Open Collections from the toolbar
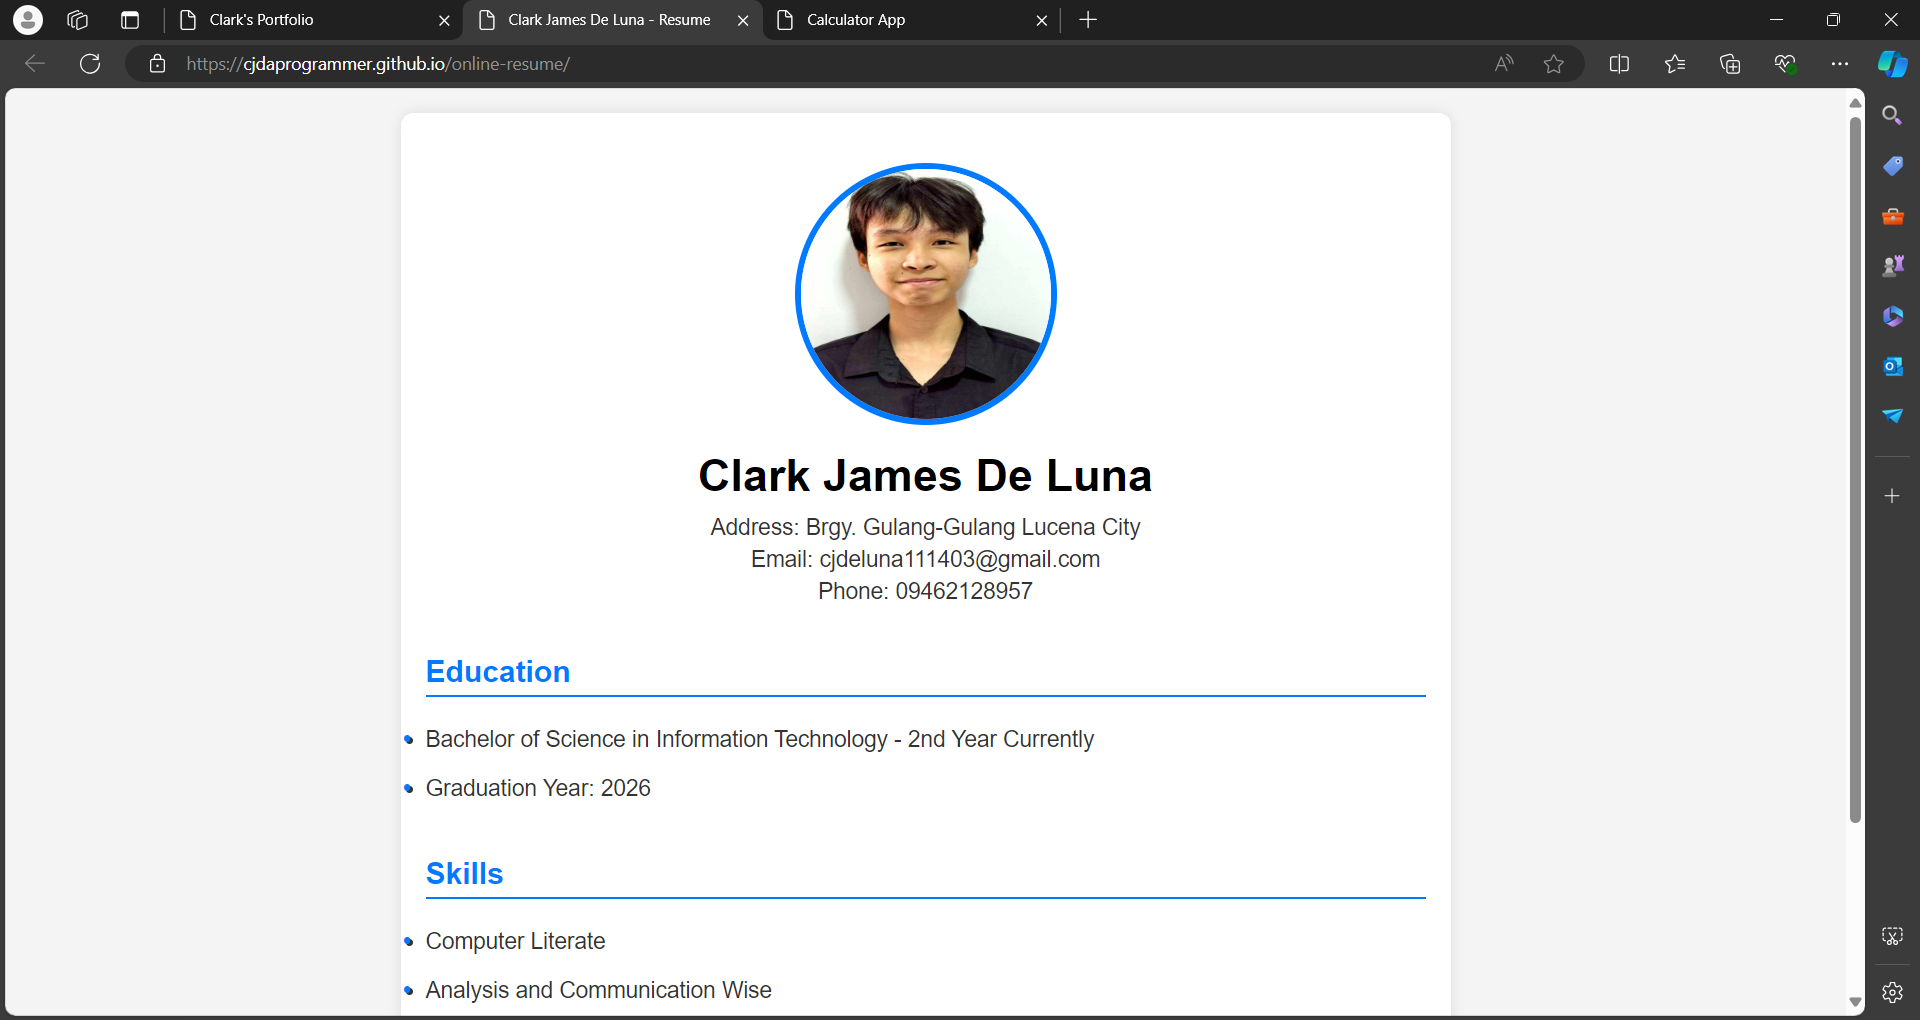This screenshot has height=1020, width=1920. coord(1730,63)
